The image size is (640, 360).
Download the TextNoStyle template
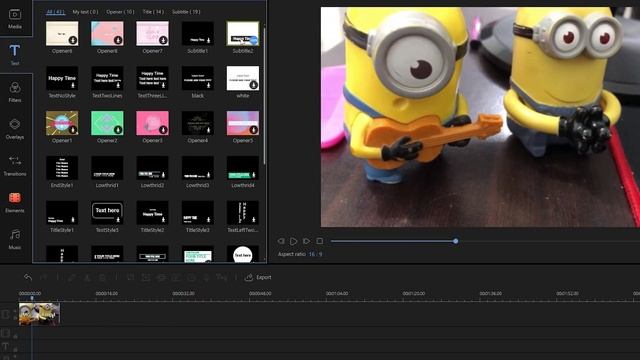pyautogui.click(x=73, y=85)
